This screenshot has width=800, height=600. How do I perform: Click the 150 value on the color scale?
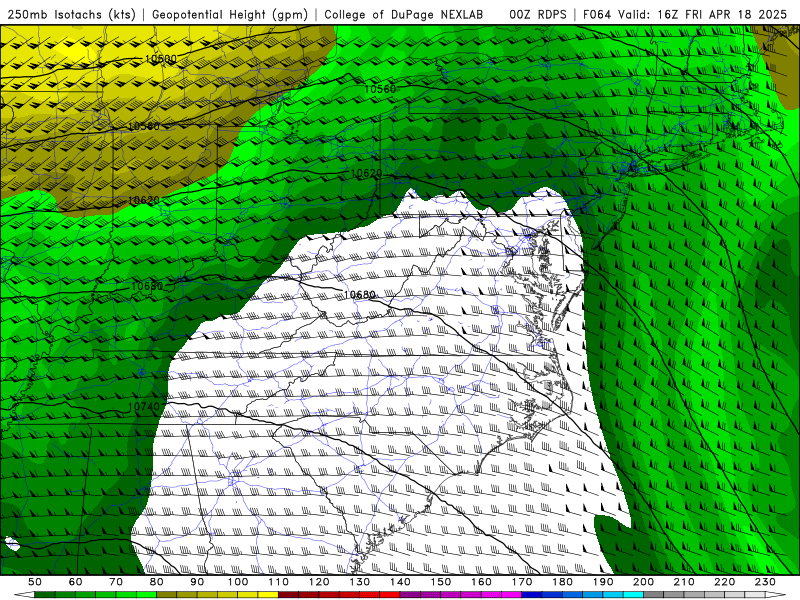tap(441, 582)
